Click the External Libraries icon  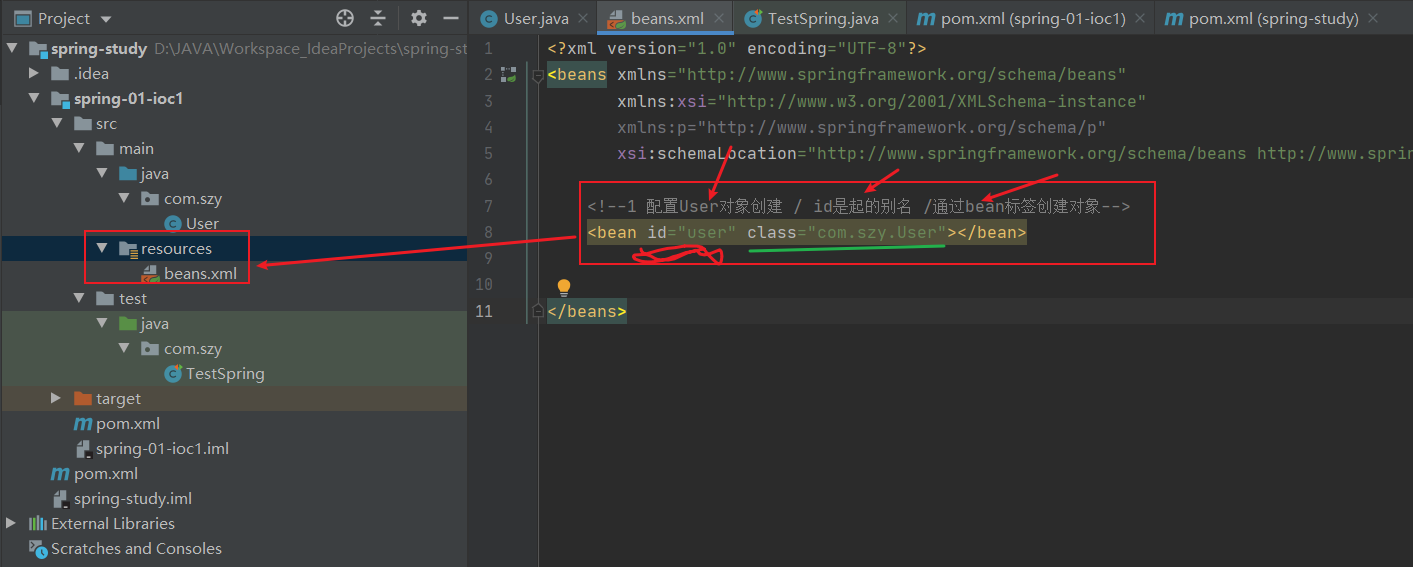37,524
